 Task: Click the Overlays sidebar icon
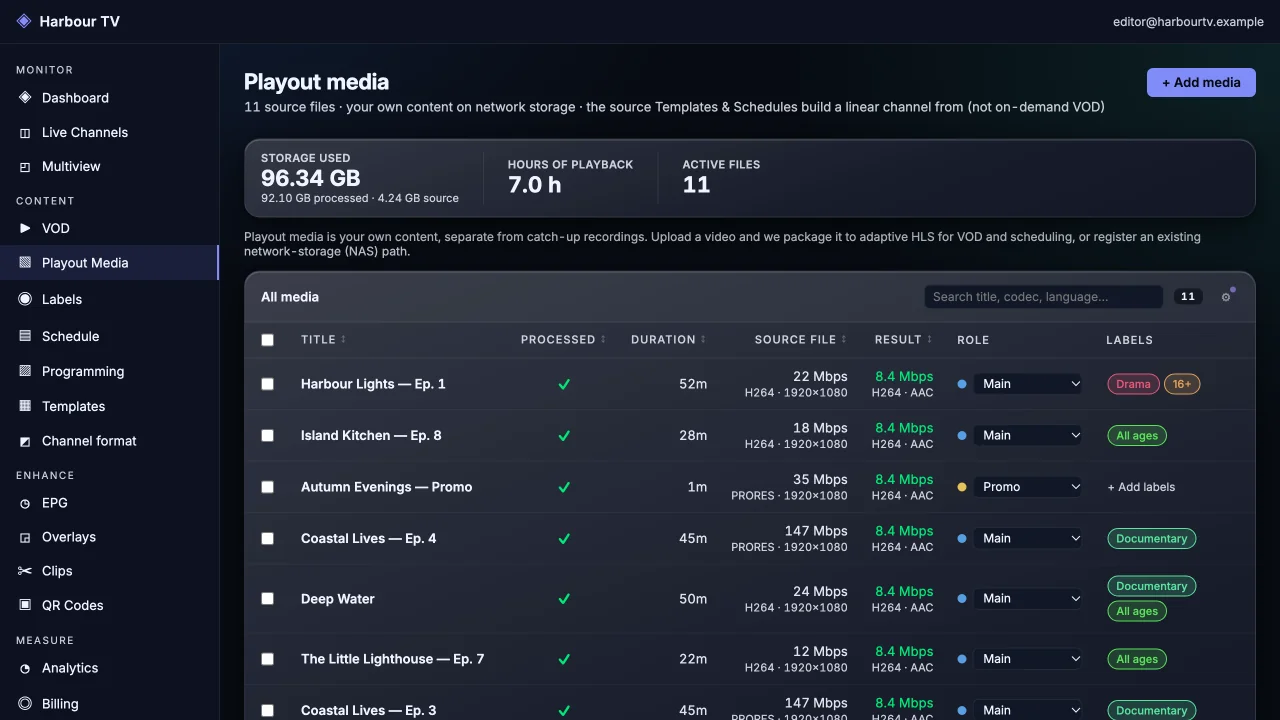[25, 538]
